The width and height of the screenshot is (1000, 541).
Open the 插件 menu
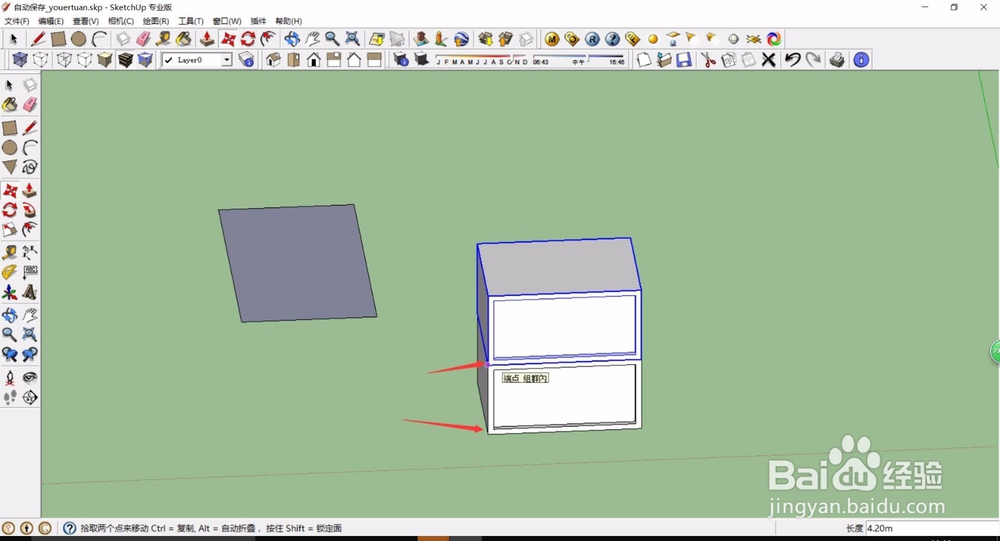pyautogui.click(x=258, y=21)
